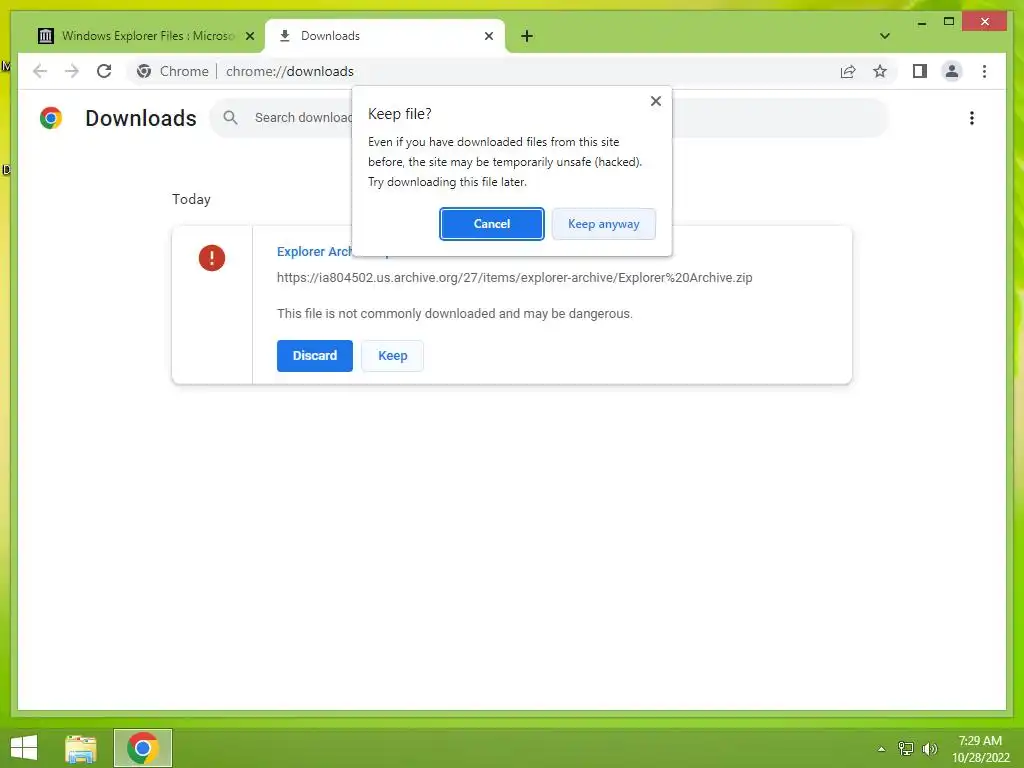Close the Downloads tab

click(488, 36)
